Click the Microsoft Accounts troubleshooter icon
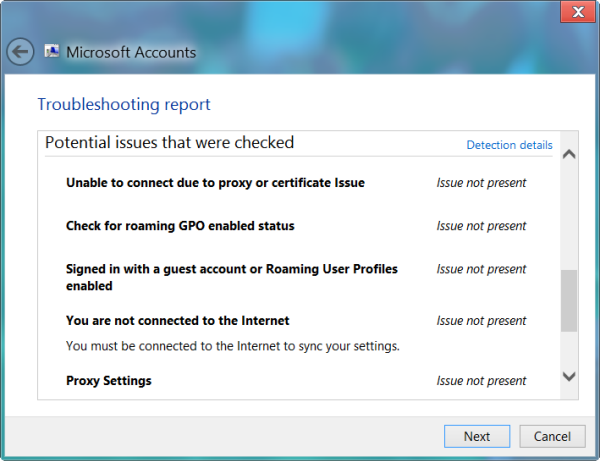This screenshot has height=461, width=600. pos(52,51)
